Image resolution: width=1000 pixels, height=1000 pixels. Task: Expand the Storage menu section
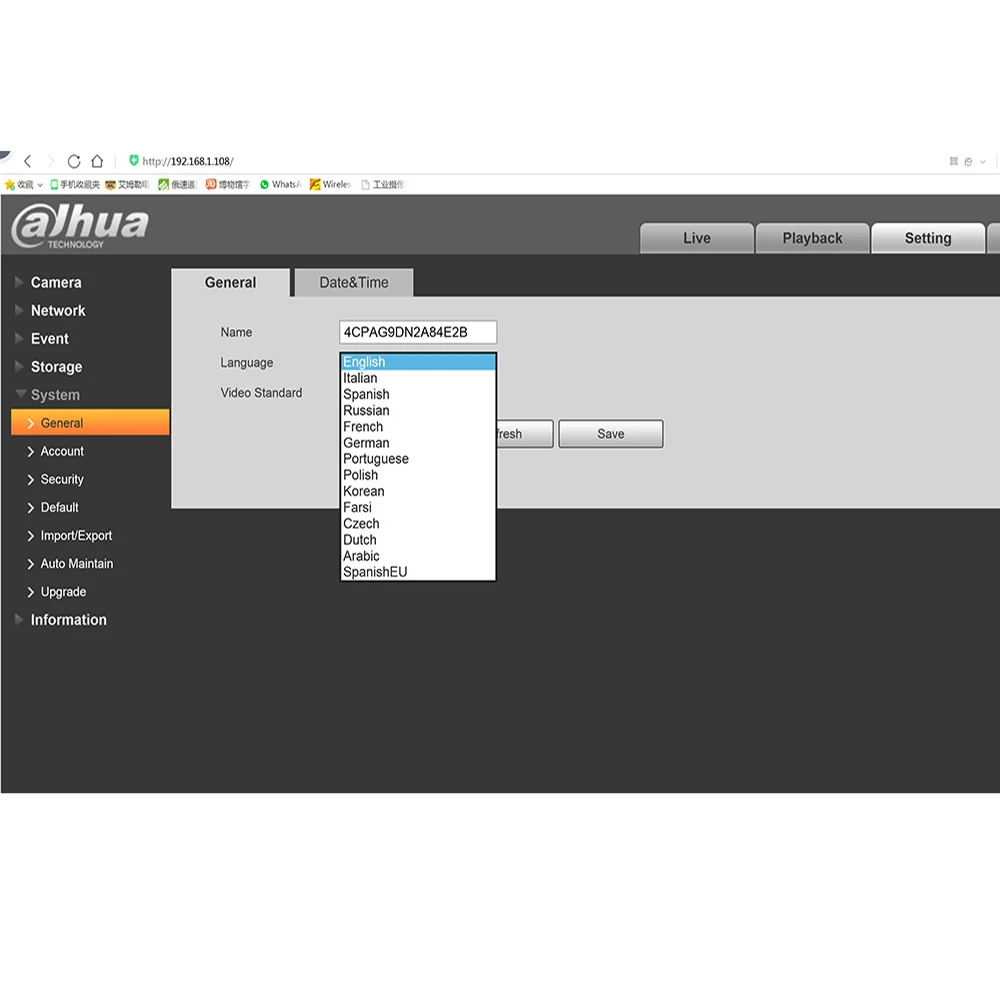pos(49,367)
